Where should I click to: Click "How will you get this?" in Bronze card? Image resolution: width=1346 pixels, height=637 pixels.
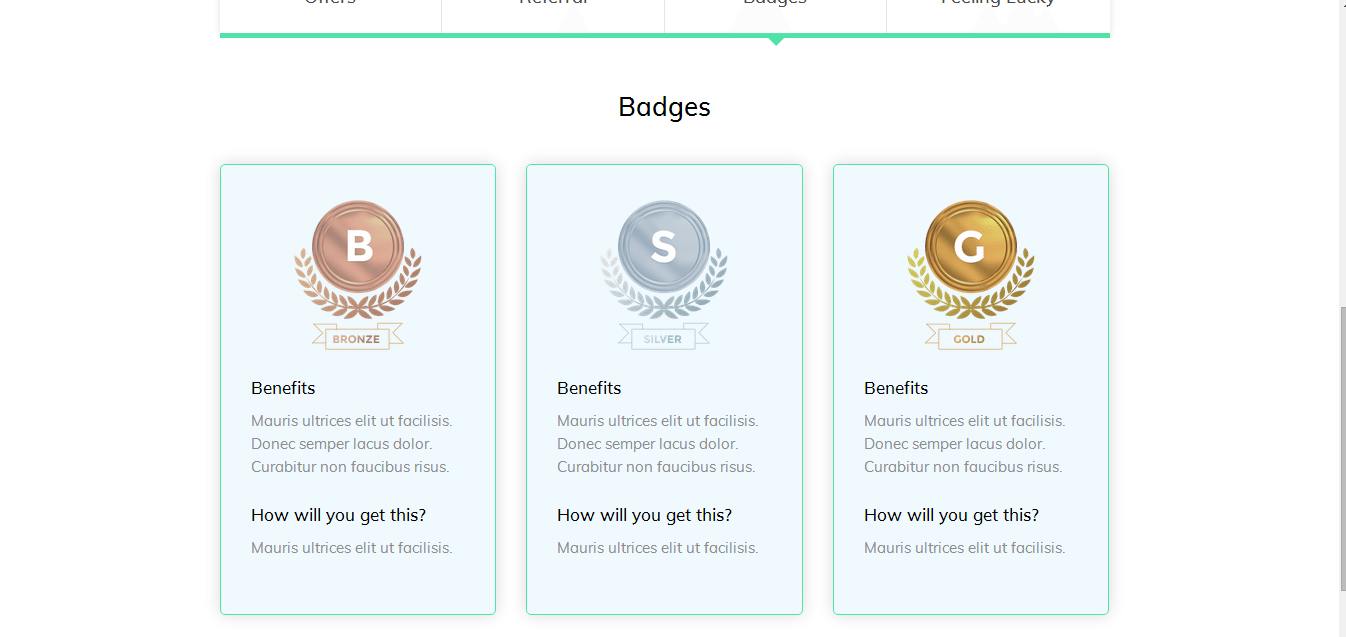(x=338, y=515)
